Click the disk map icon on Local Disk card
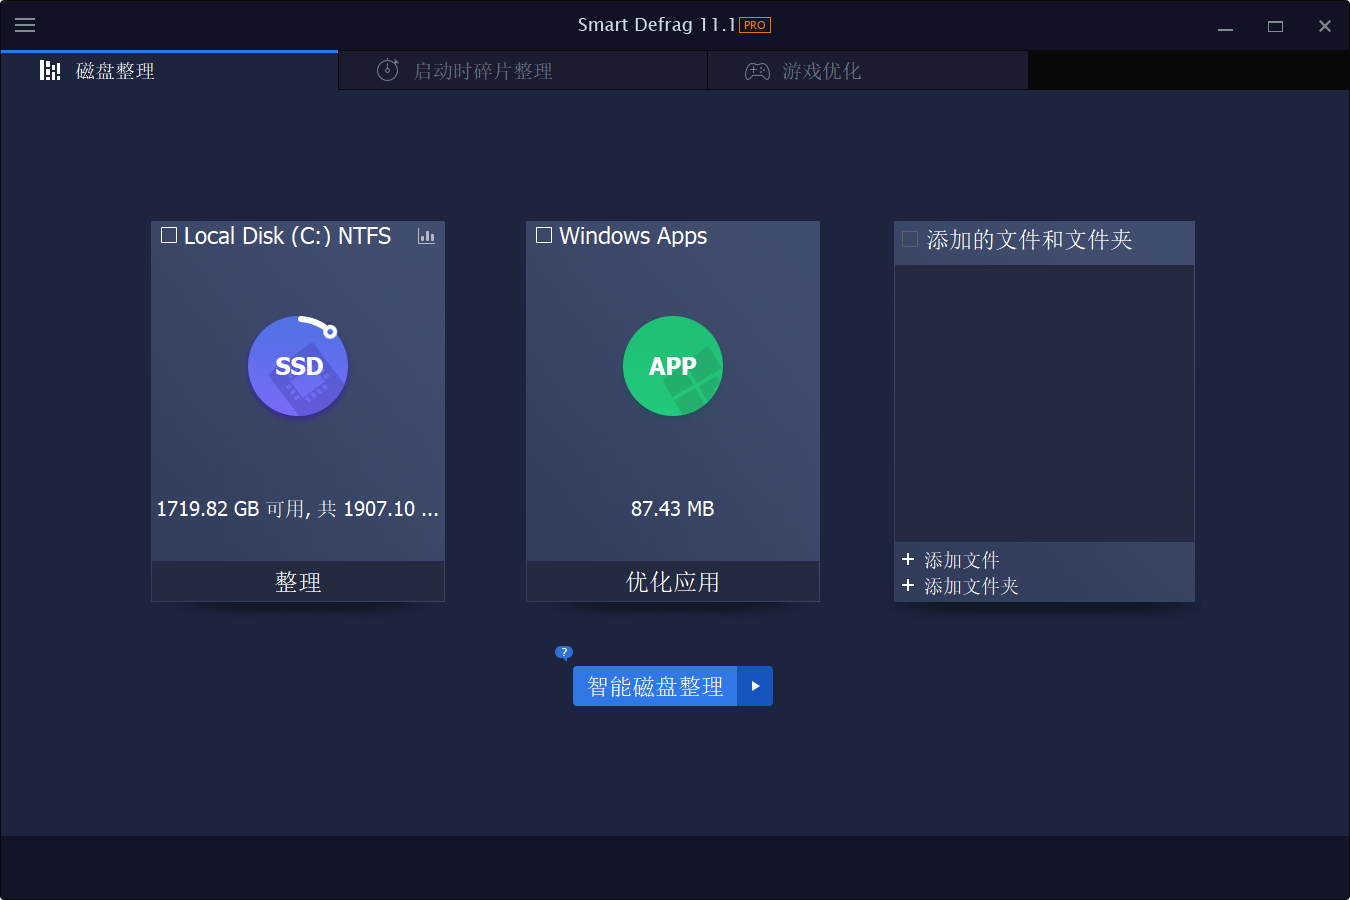This screenshot has height=900, width=1350. (427, 237)
